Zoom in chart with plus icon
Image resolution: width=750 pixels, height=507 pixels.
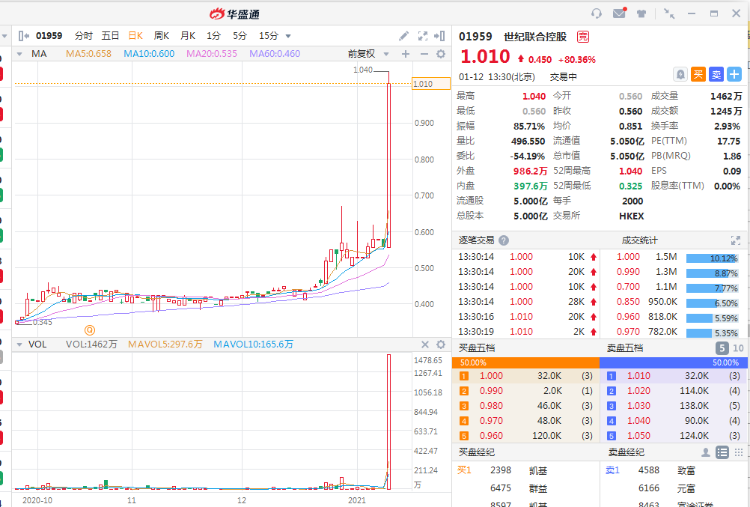click(406, 54)
